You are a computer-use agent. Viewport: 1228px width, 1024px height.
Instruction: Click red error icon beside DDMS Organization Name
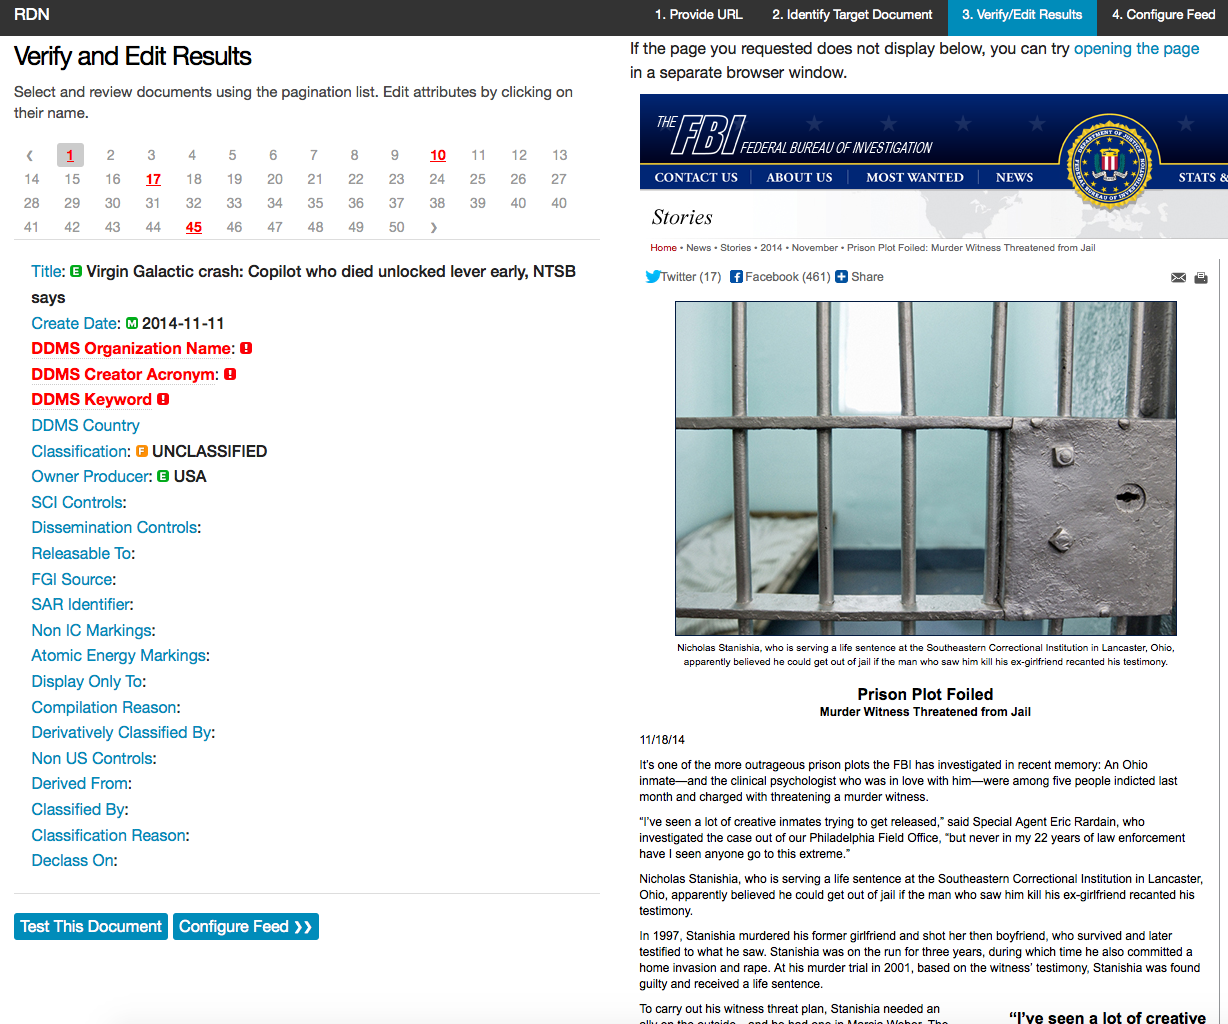[246, 348]
